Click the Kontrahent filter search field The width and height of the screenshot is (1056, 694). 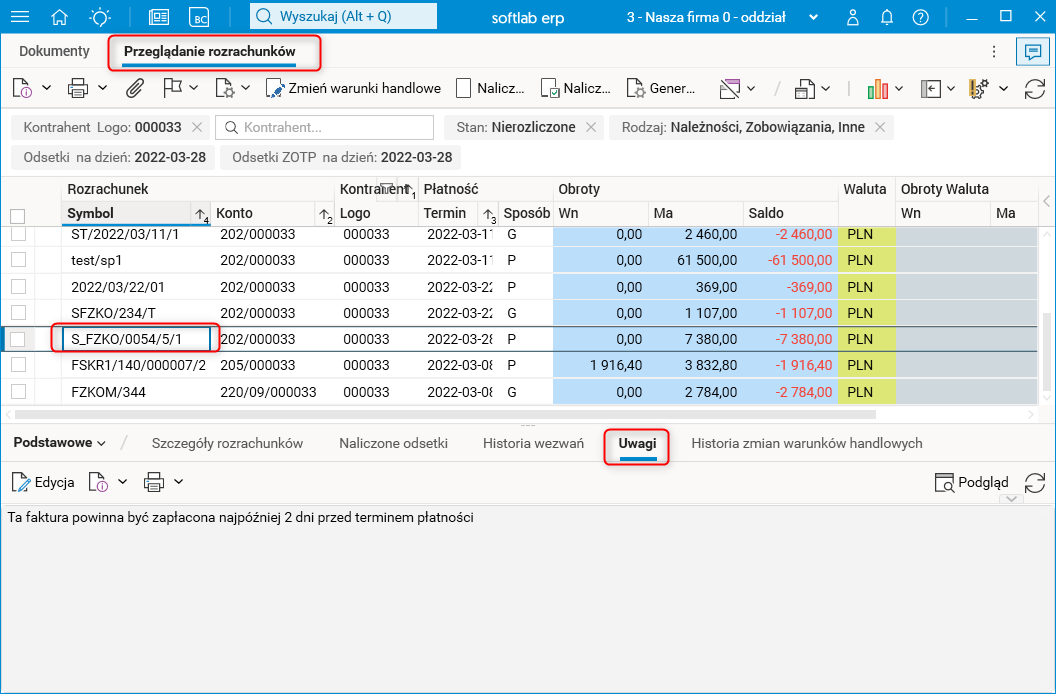[x=325, y=128]
